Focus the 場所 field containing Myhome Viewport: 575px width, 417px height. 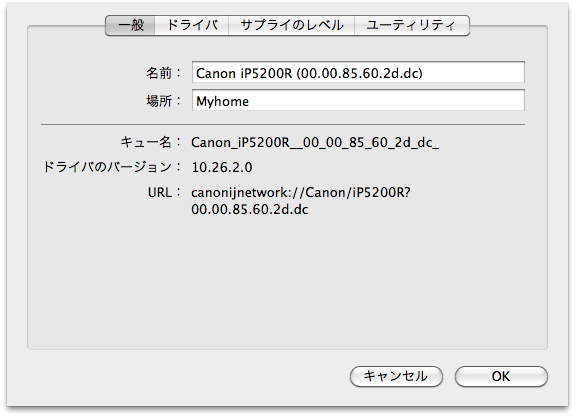pos(358,100)
